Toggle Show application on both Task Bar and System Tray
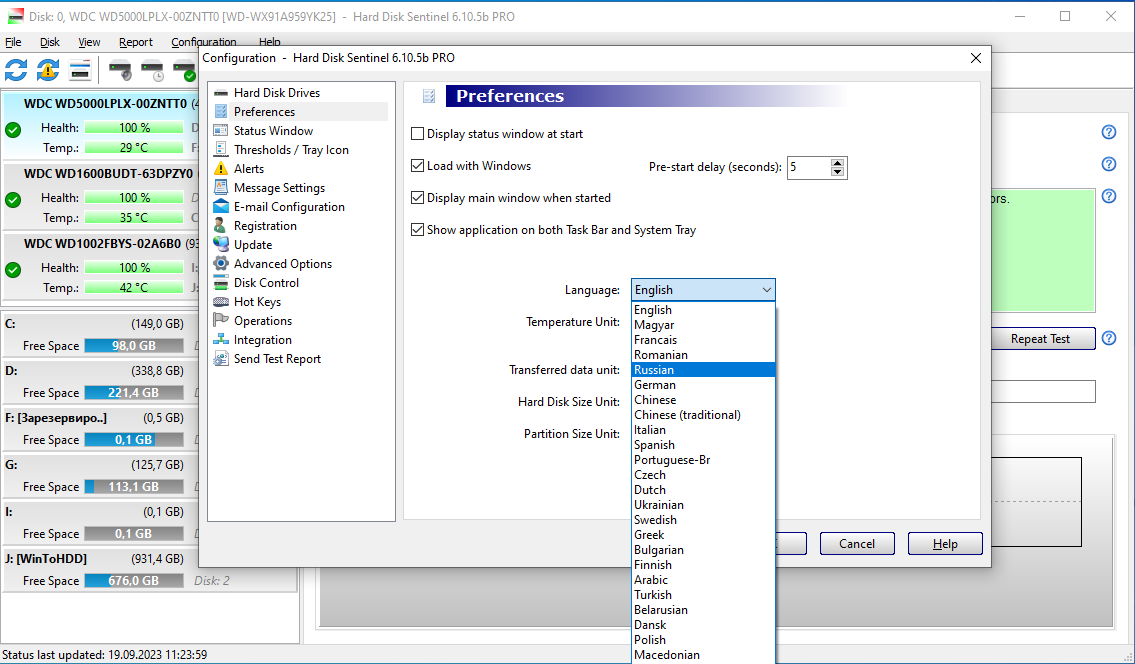Viewport: 1135px width, 664px height. [417, 230]
